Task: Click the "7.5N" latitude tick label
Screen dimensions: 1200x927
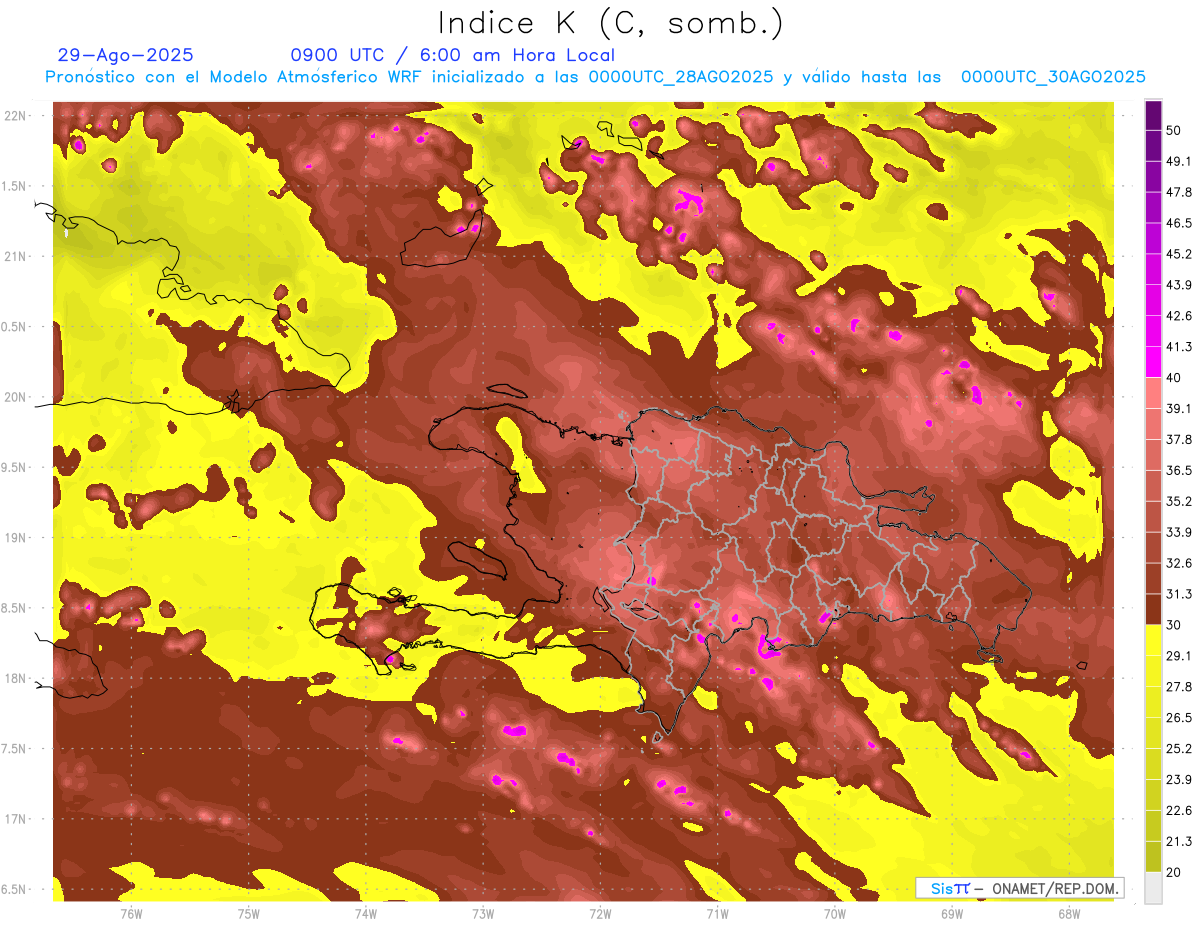Action: pyautogui.click(x=15, y=748)
